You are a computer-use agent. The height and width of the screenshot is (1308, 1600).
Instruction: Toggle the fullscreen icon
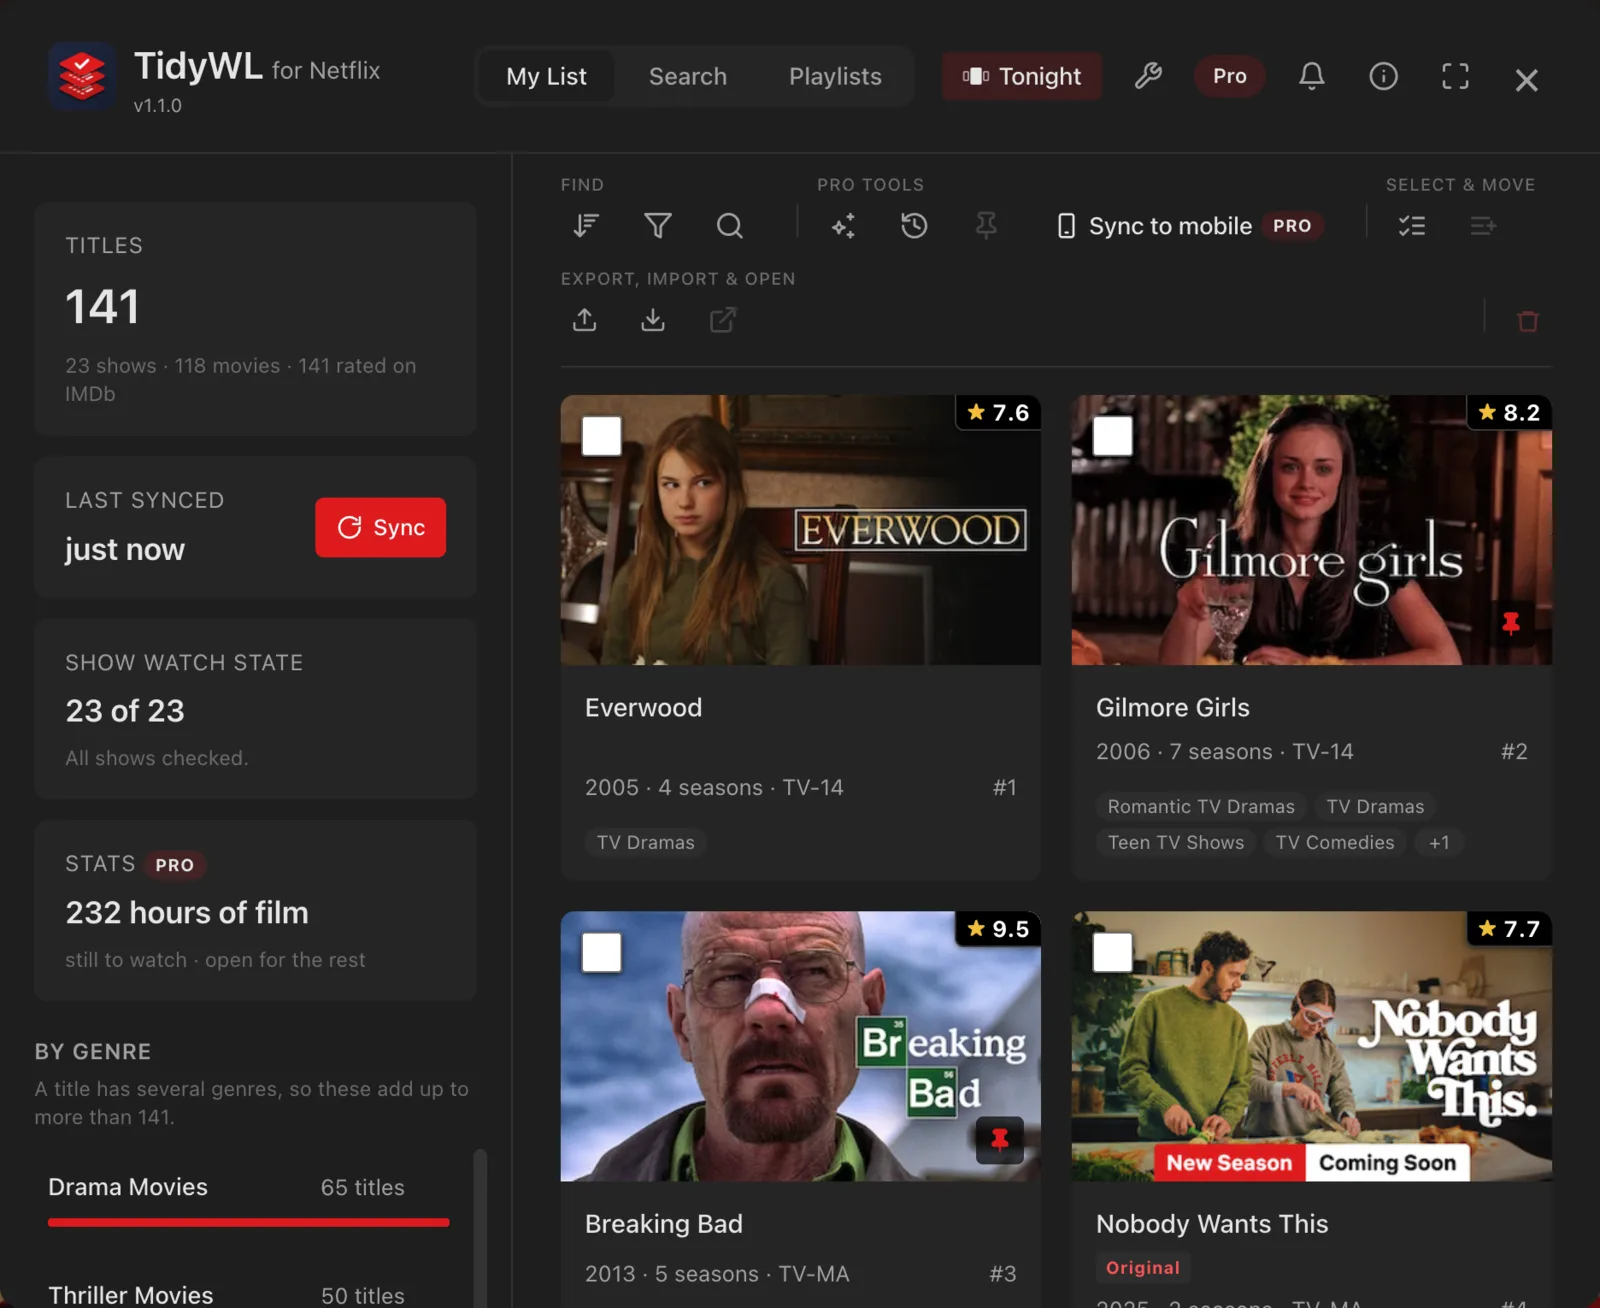click(1456, 76)
